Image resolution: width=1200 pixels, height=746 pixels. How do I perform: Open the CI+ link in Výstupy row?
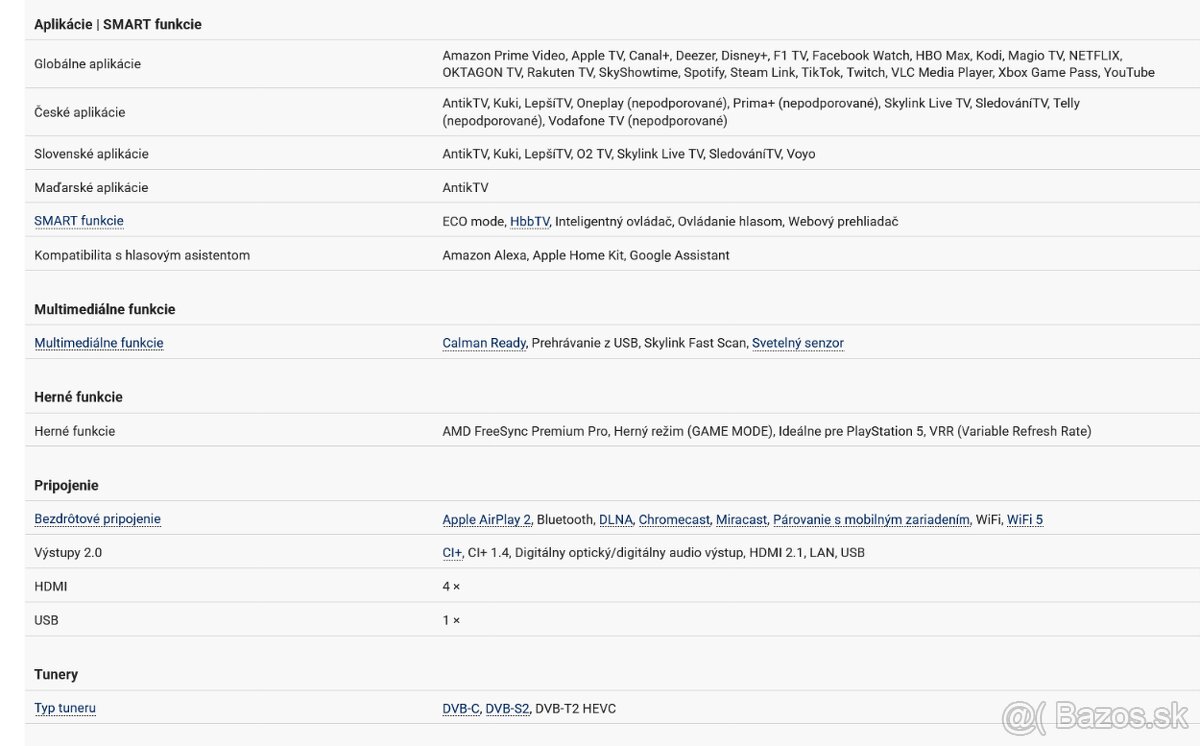pos(452,553)
